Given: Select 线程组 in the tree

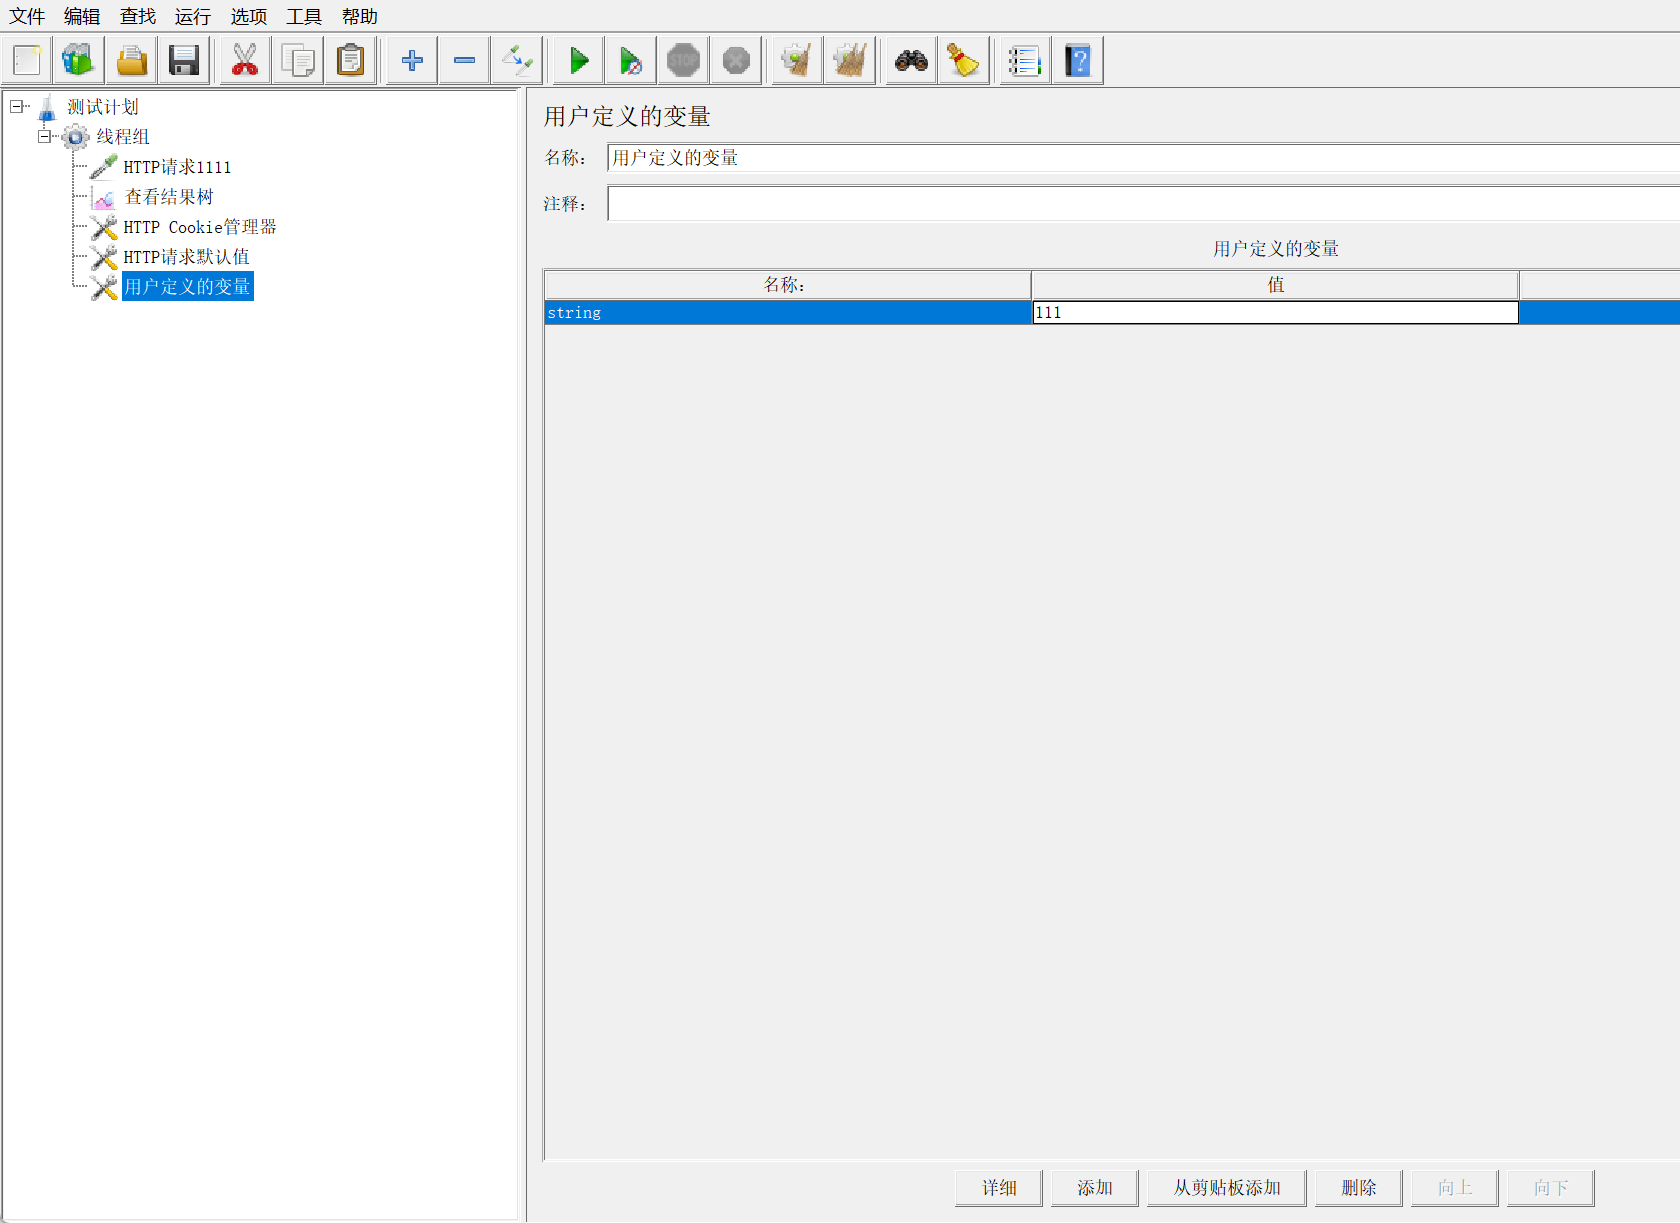Looking at the screenshot, I should (x=123, y=137).
